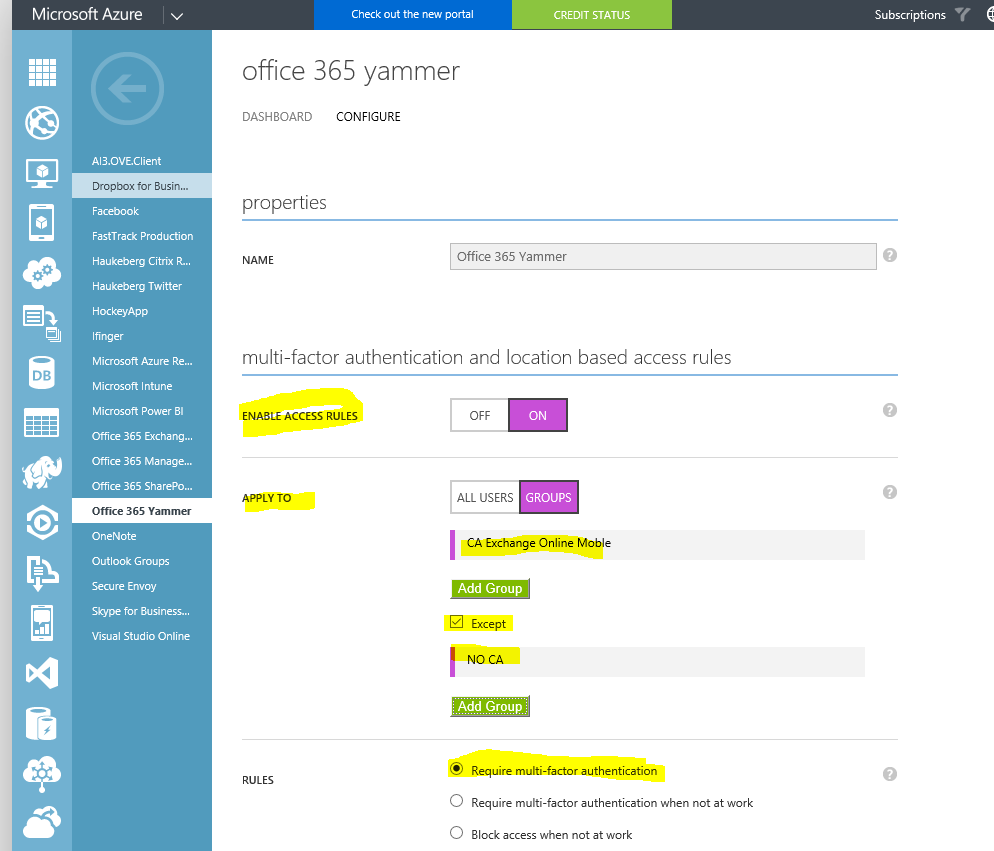Click the Subscriptions filter icon
This screenshot has width=994, height=851.
pyautogui.click(x=961, y=15)
